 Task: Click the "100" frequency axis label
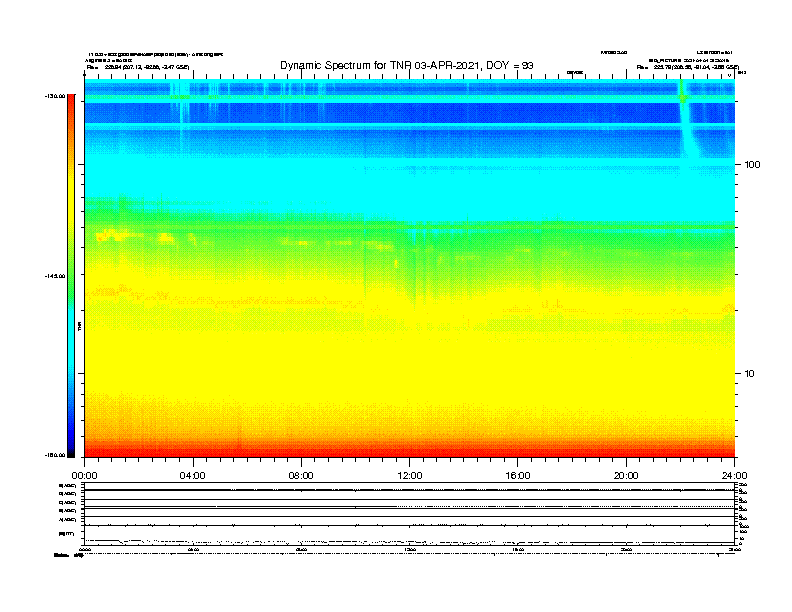click(752, 165)
